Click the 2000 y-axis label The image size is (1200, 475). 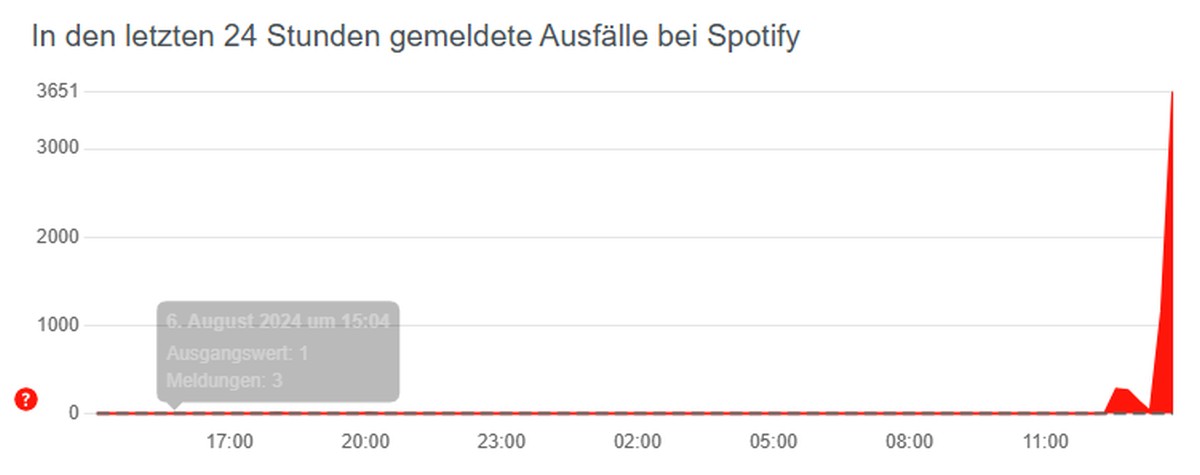(x=58, y=237)
